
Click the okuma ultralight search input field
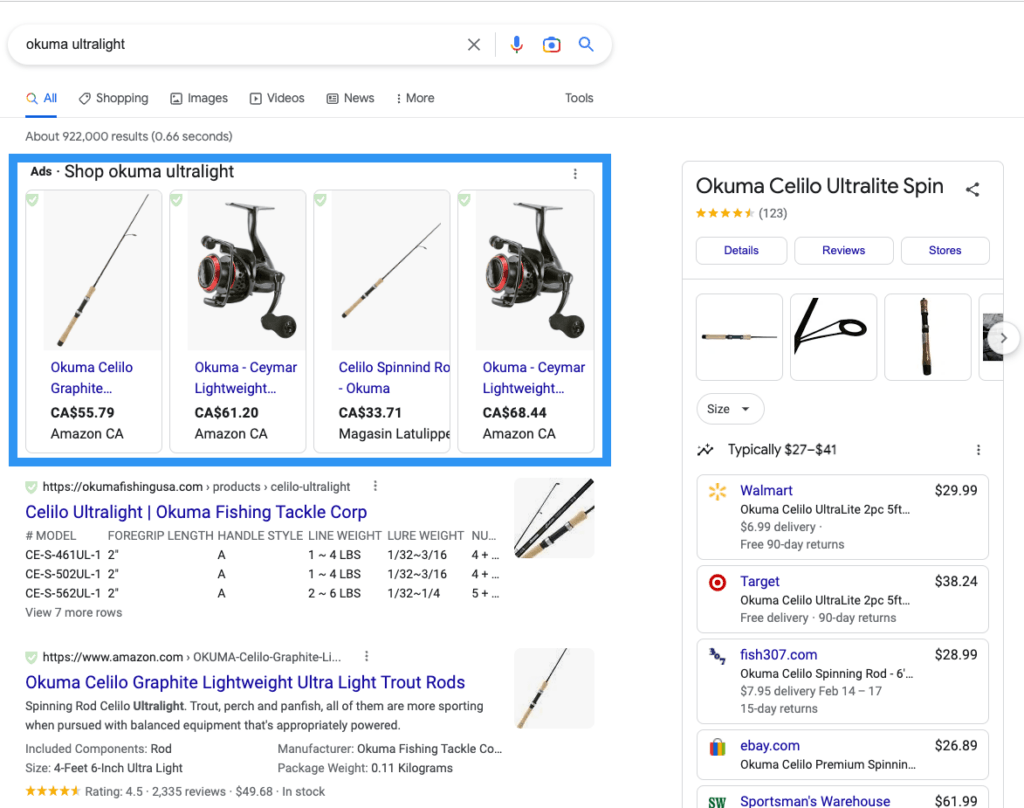[242, 44]
